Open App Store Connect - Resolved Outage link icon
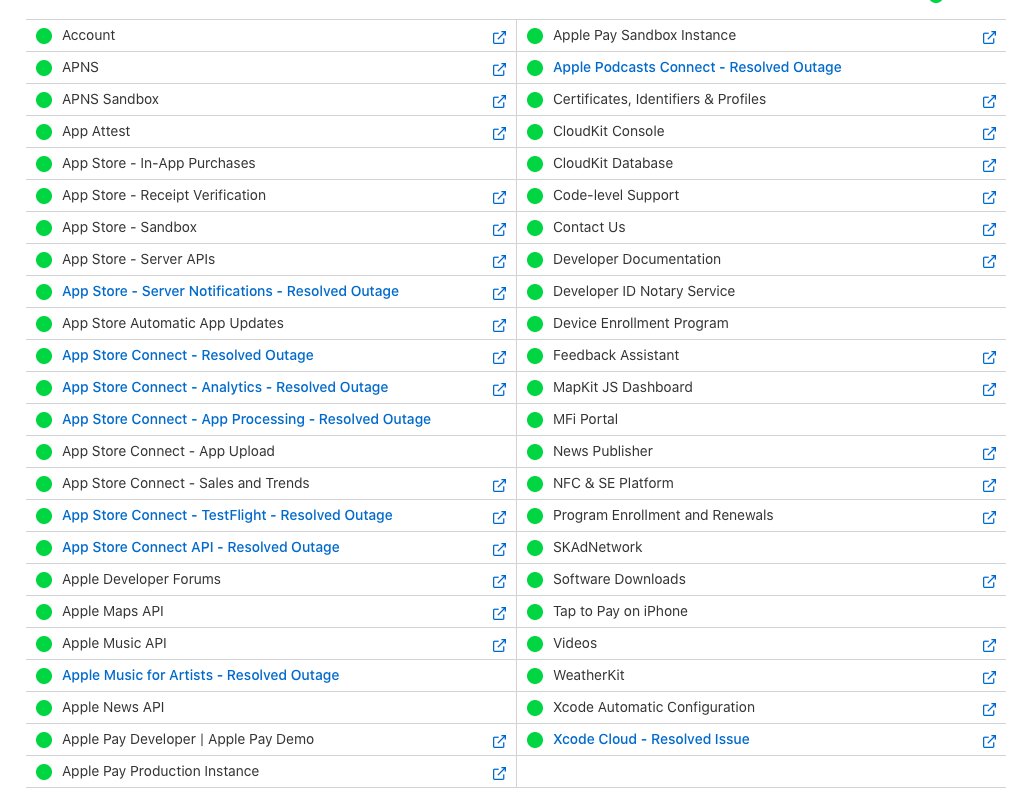Viewport: 1021px width, 795px height. coord(499,357)
